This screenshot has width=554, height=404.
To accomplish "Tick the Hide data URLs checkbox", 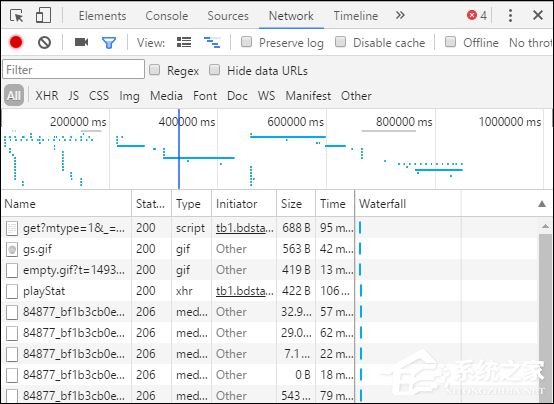I will (x=214, y=70).
